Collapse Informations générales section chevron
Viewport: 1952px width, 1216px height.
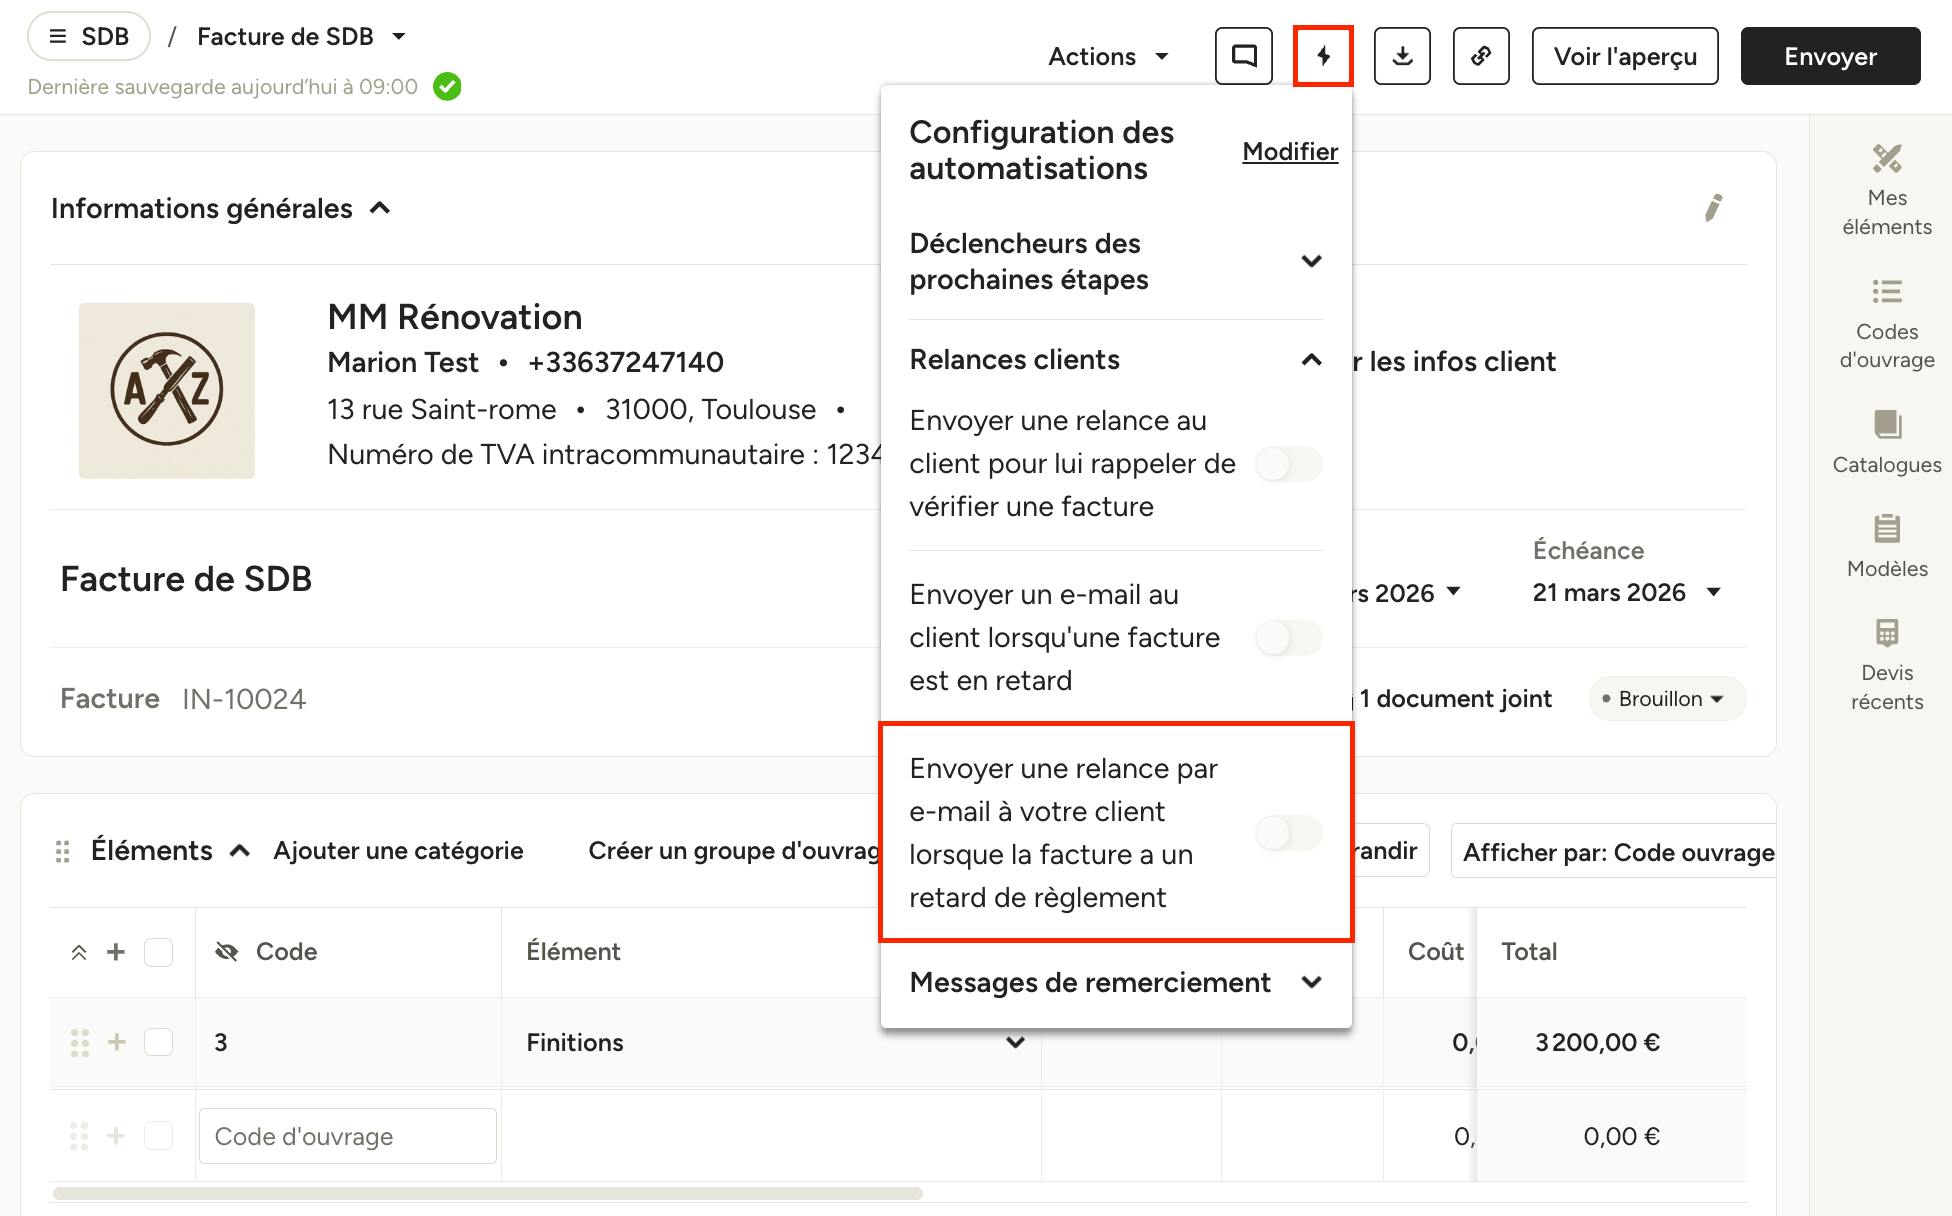380,208
